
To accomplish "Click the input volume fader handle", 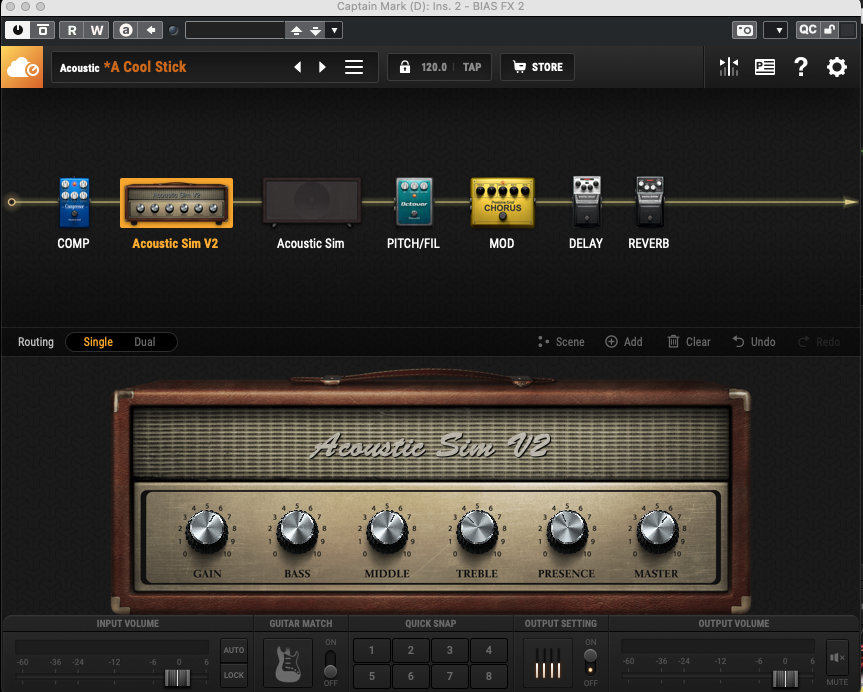I will click(177, 678).
